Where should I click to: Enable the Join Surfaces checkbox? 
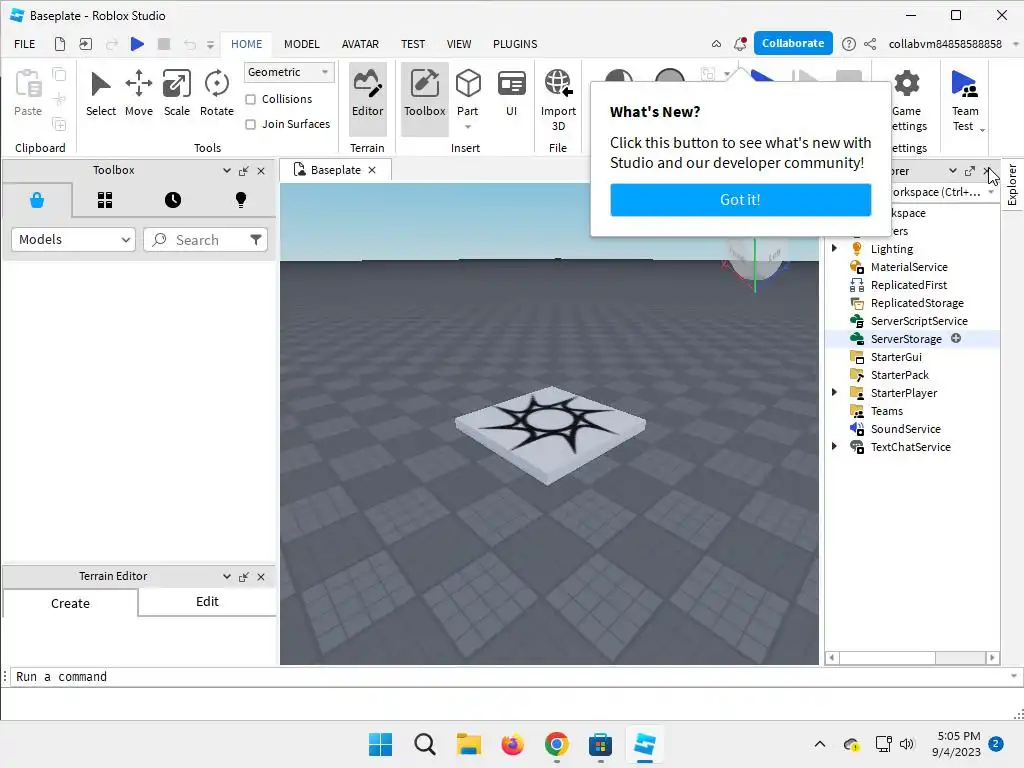pyautogui.click(x=251, y=124)
